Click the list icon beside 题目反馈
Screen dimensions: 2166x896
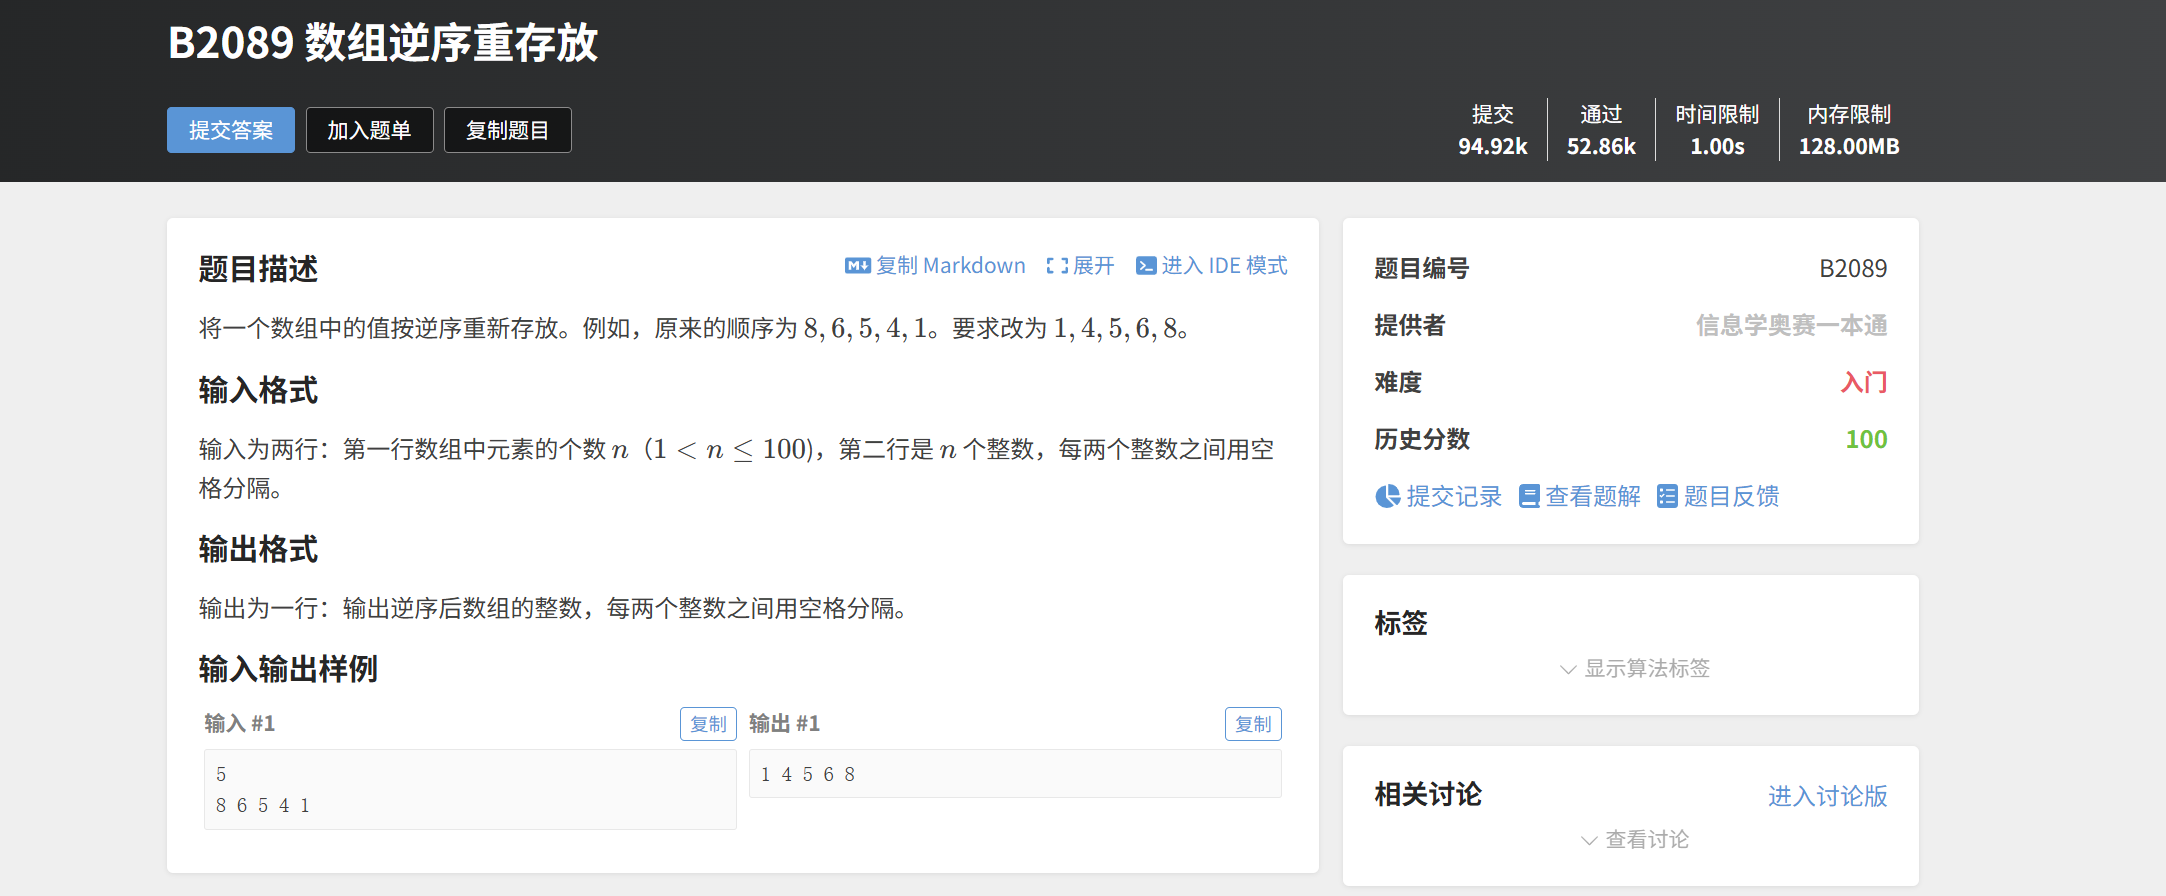click(x=1667, y=497)
